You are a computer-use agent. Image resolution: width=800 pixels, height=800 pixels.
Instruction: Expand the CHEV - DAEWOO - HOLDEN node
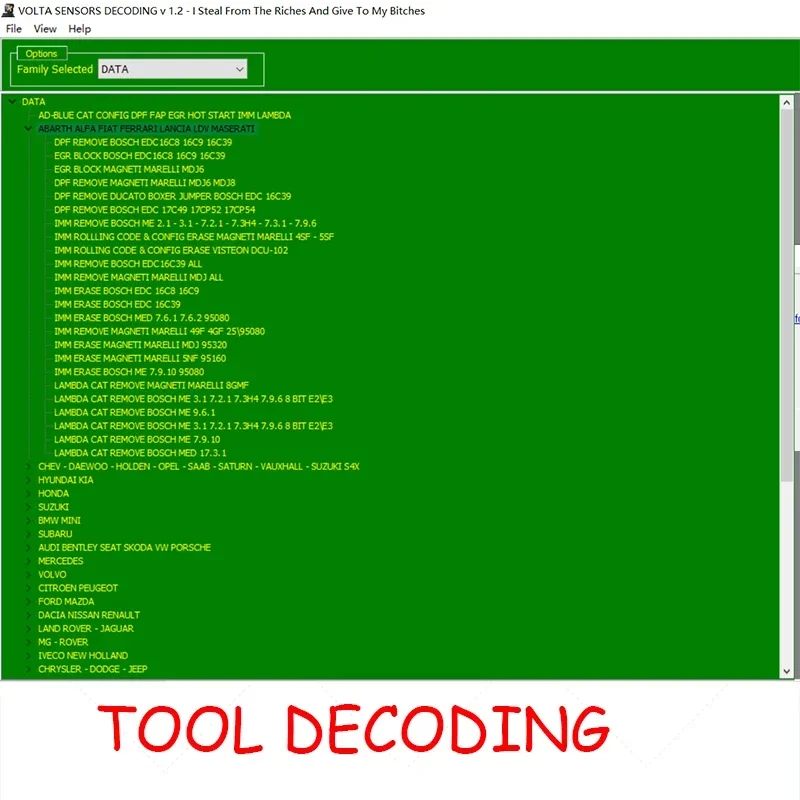coord(28,466)
